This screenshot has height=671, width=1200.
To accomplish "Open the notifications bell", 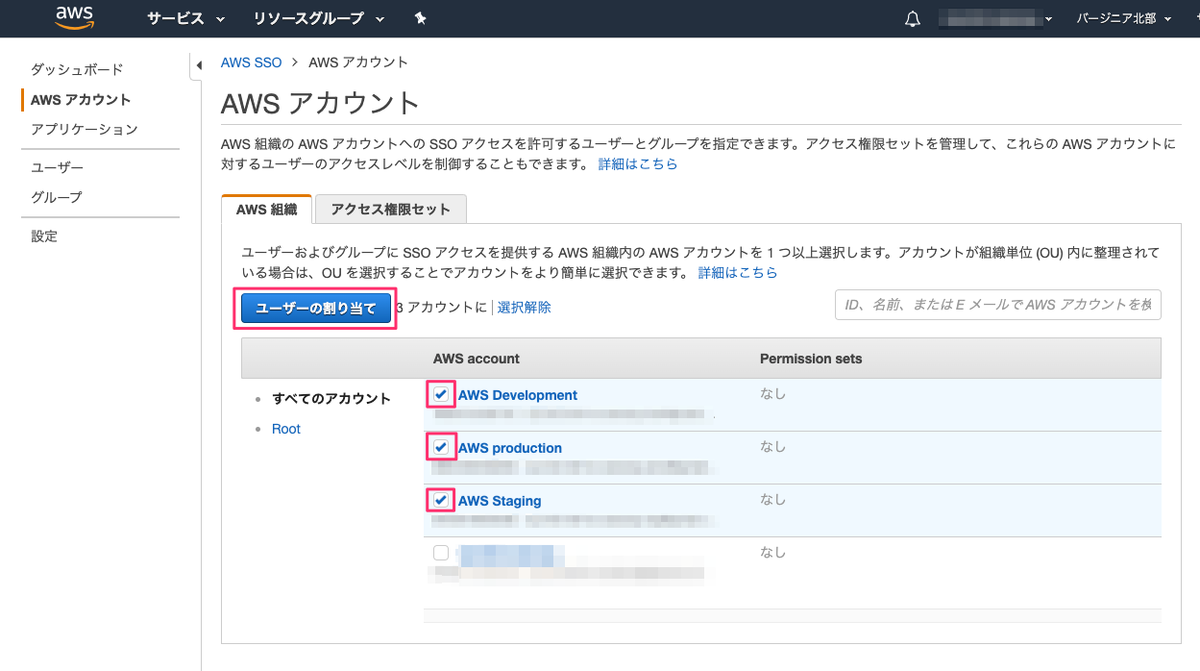I will 912,19.
